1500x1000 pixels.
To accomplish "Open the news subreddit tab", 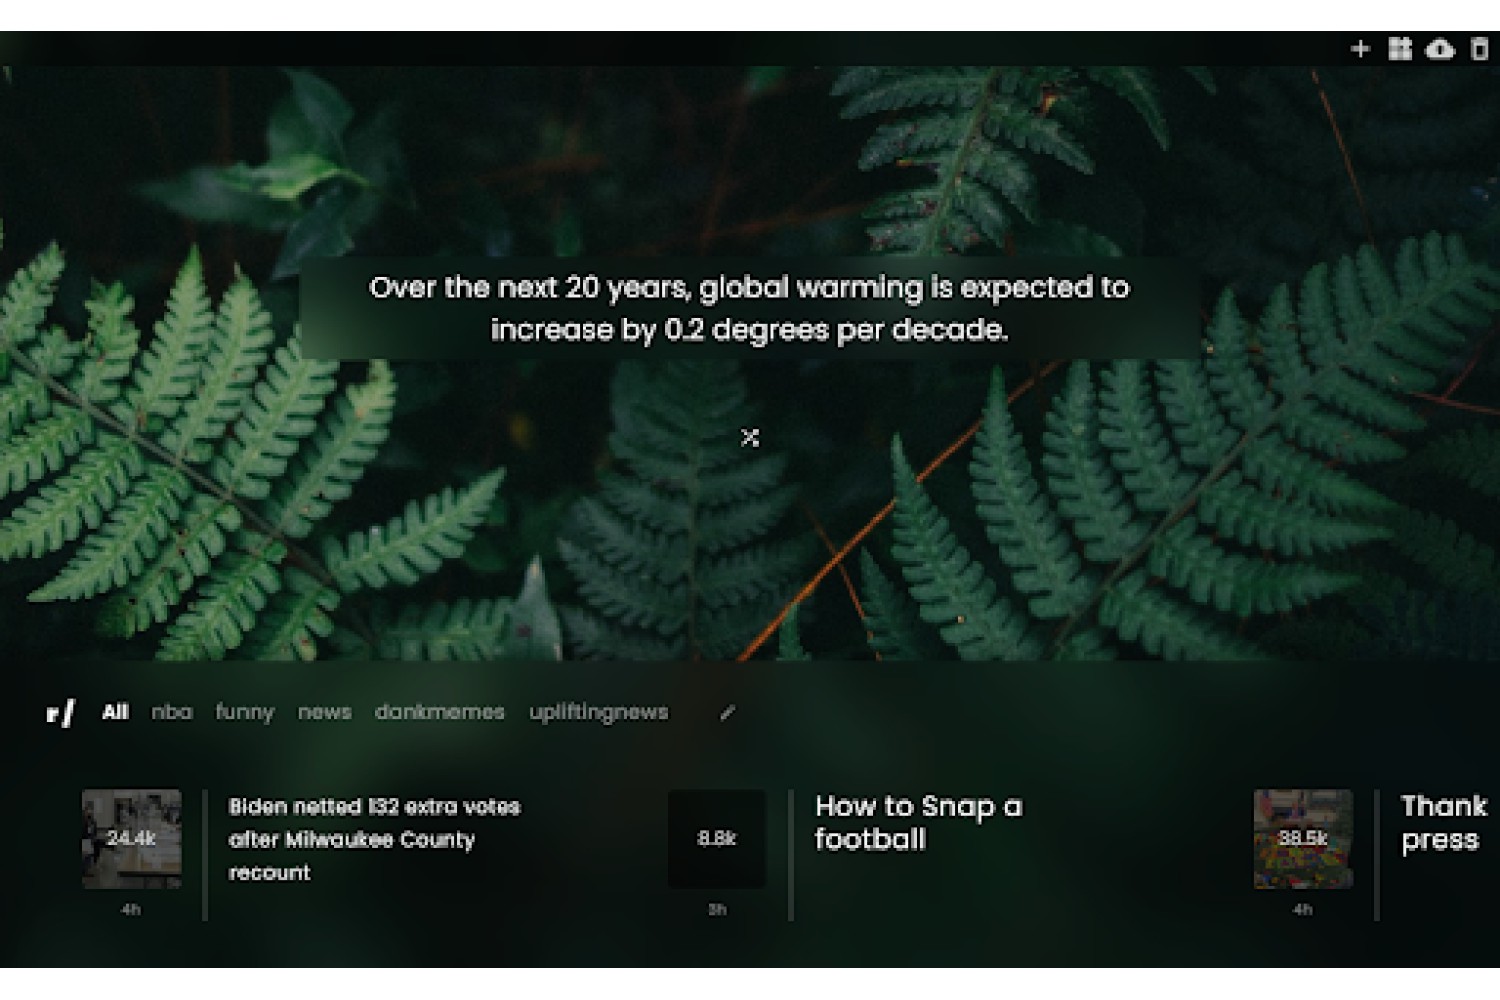I will point(325,712).
